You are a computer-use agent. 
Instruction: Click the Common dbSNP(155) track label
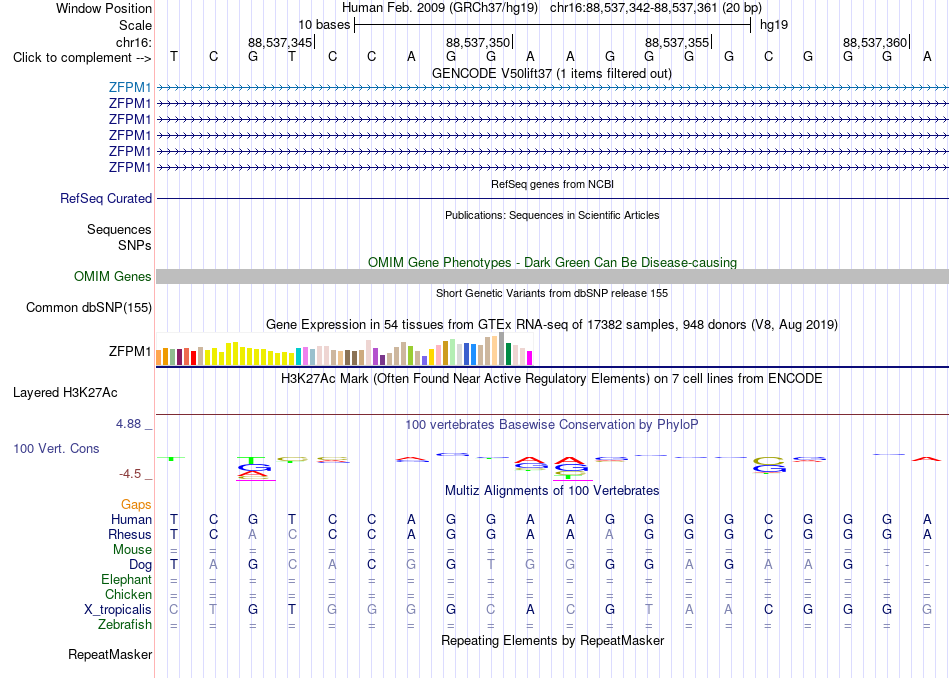pyautogui.click(x=89, y=307)
